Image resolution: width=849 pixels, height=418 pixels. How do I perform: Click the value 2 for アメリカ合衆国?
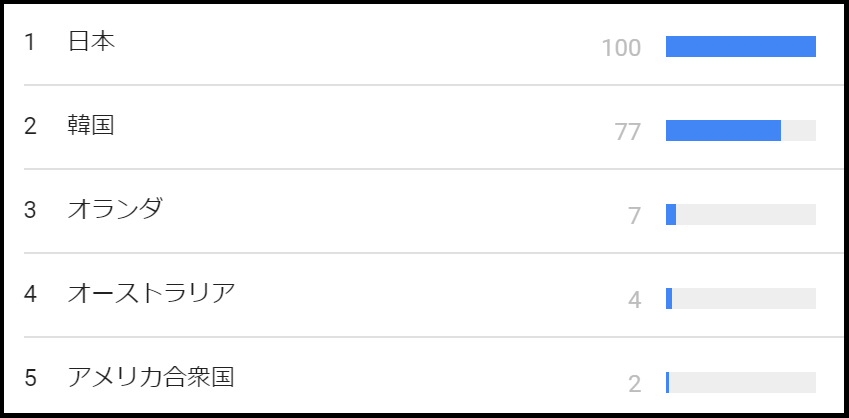coord(634,384)
